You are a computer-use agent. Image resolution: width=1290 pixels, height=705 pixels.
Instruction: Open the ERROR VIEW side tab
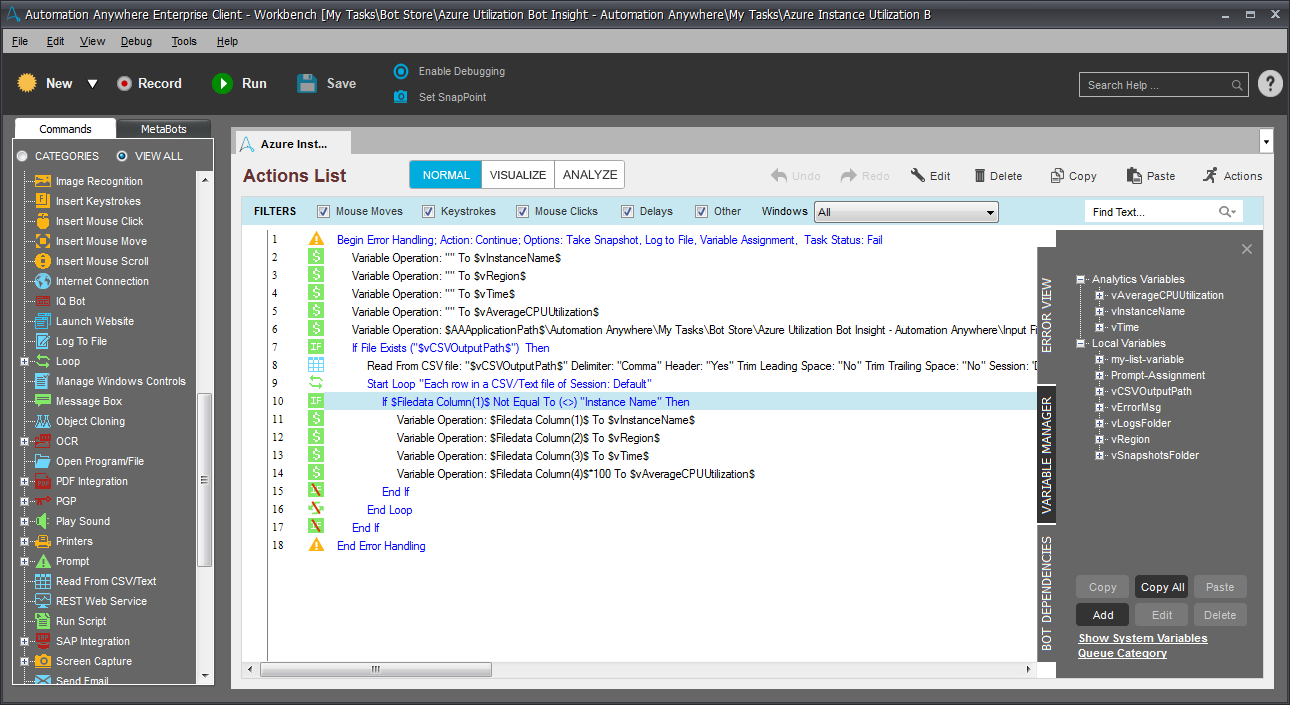[x=1047, y=315]
